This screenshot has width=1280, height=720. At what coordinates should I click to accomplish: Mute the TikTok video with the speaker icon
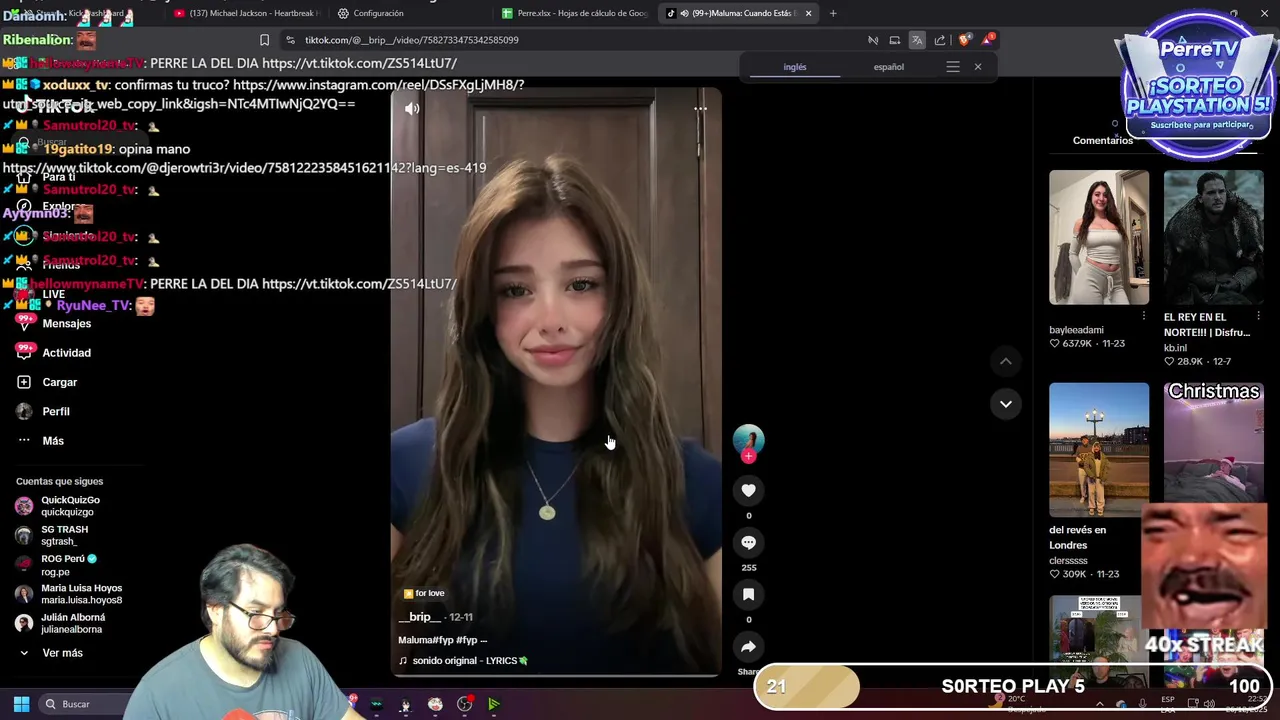pyautogui.click(x=412, y=108)
